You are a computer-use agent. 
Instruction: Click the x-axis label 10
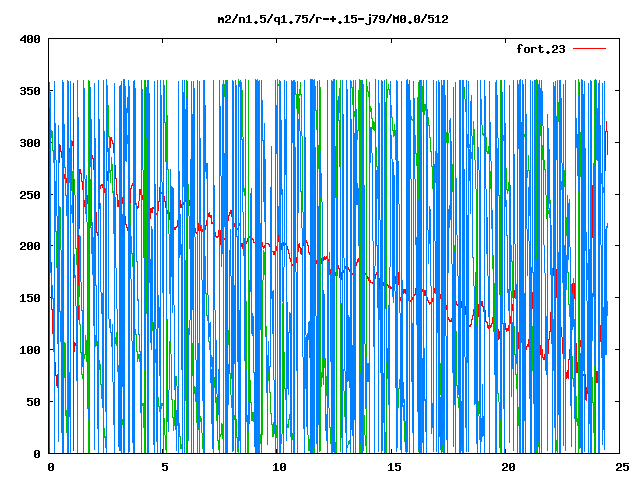[279, 467]
